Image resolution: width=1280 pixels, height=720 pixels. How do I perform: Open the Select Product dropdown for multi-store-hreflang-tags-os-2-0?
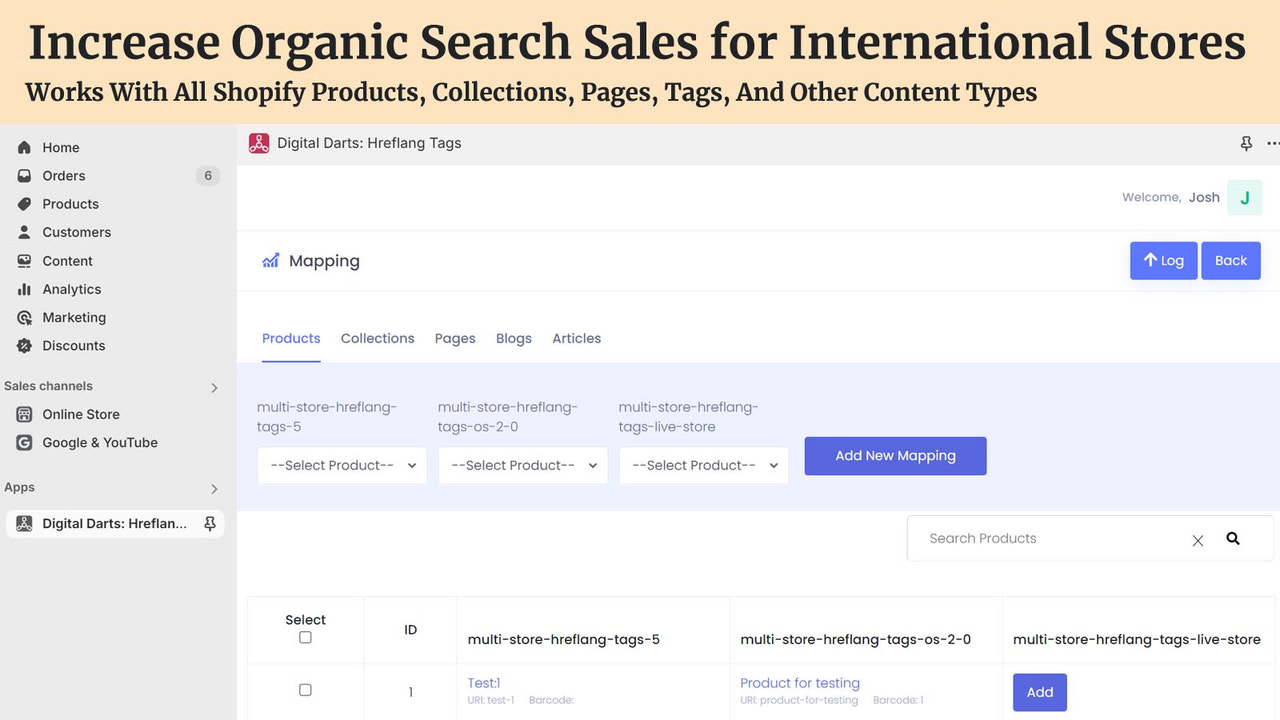(522, 465)
